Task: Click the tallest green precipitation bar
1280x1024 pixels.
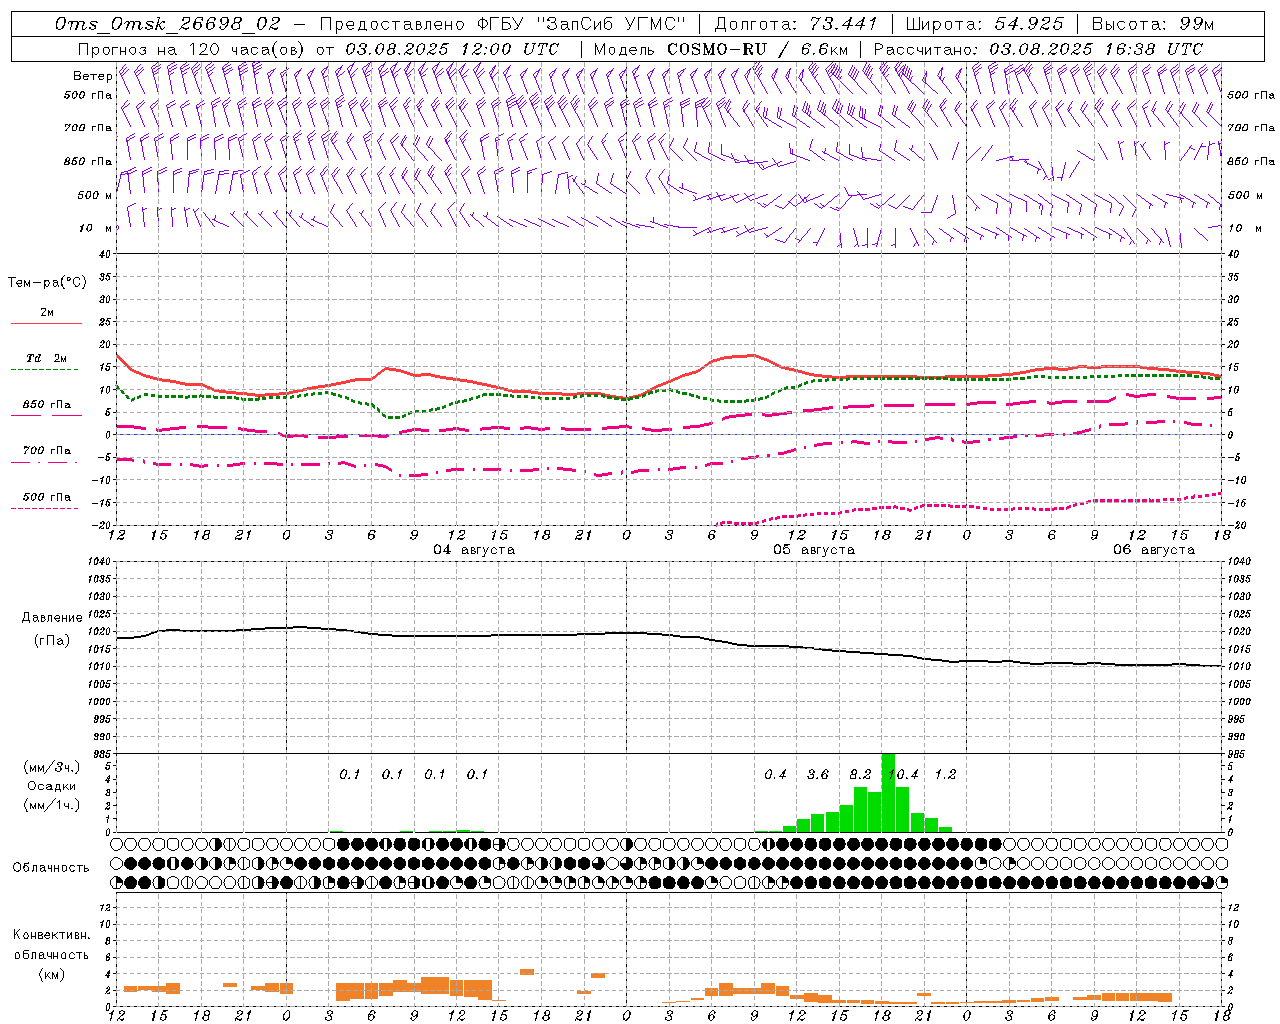Action: tap(888, 792)
